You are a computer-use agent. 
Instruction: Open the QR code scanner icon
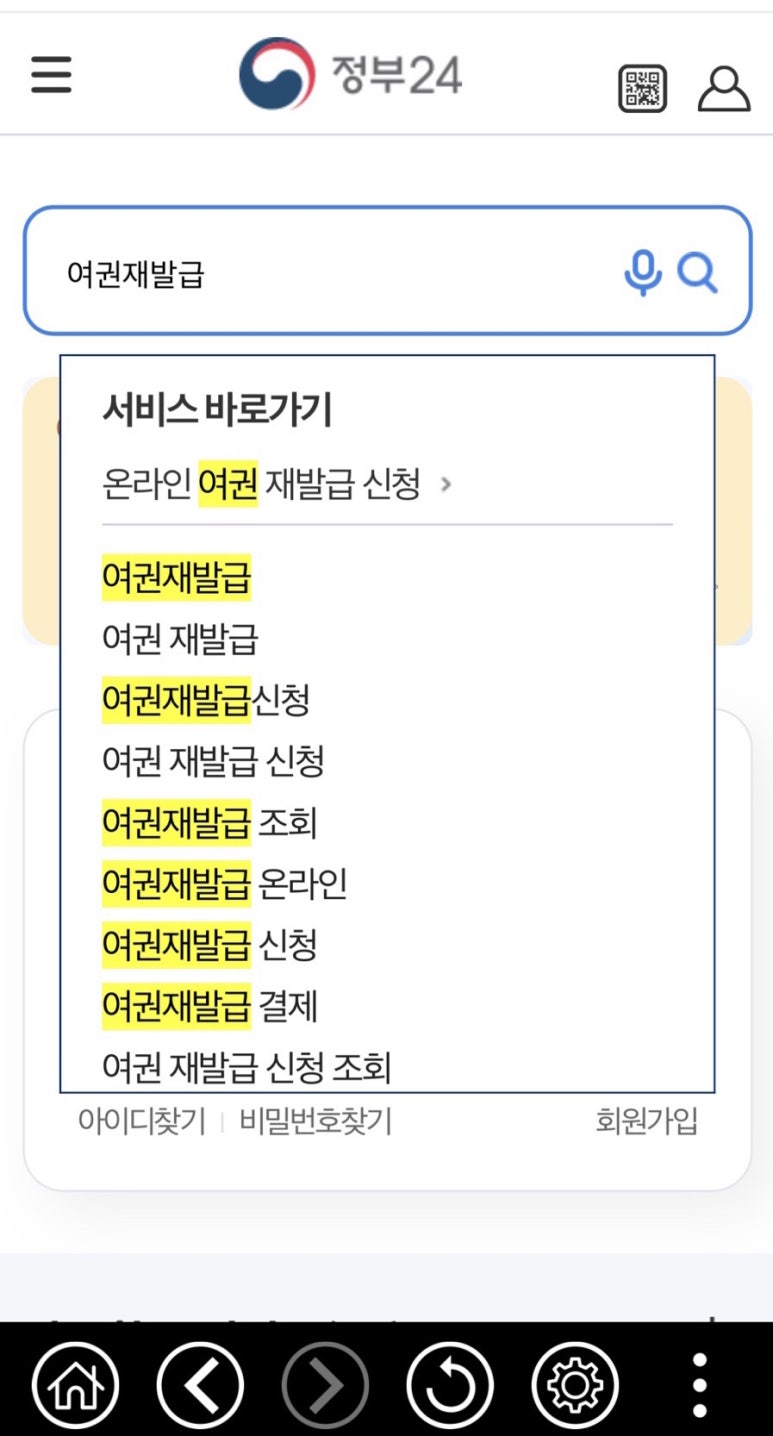click(x=642, y=88)
